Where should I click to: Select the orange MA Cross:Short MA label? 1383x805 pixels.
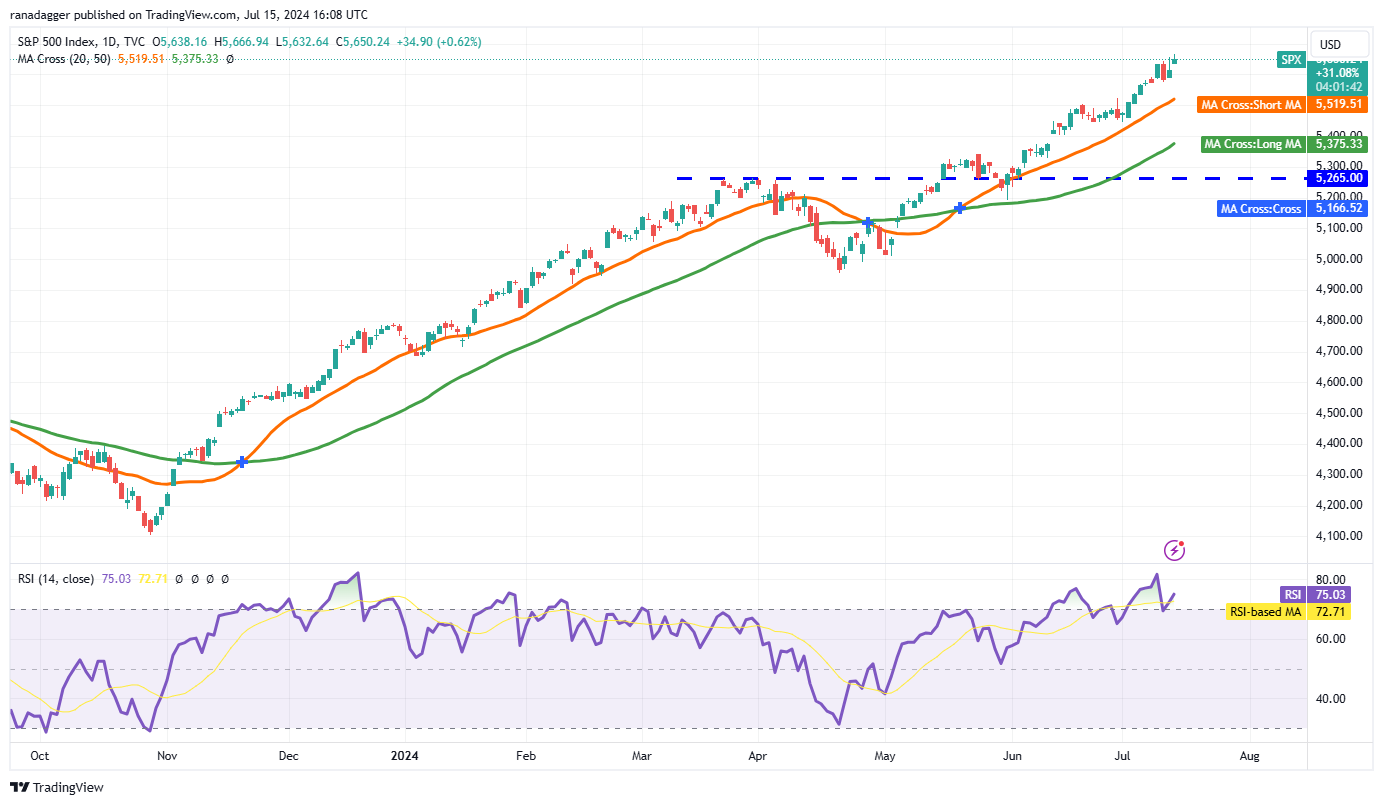coord(1251,105)
